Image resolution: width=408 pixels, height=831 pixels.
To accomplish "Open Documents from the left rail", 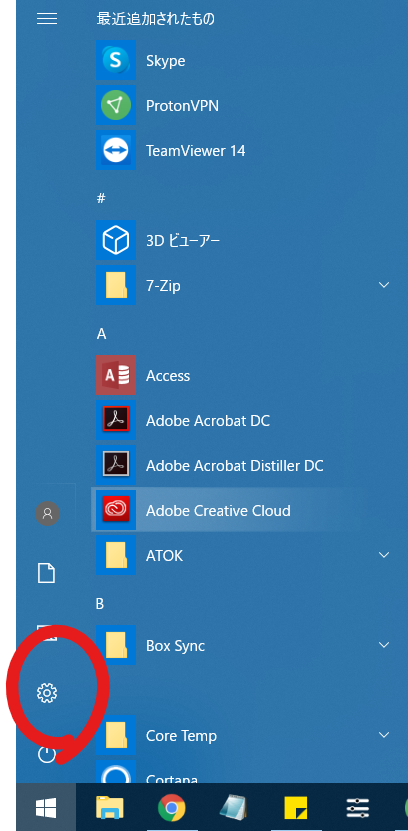I will pos(47,573).
